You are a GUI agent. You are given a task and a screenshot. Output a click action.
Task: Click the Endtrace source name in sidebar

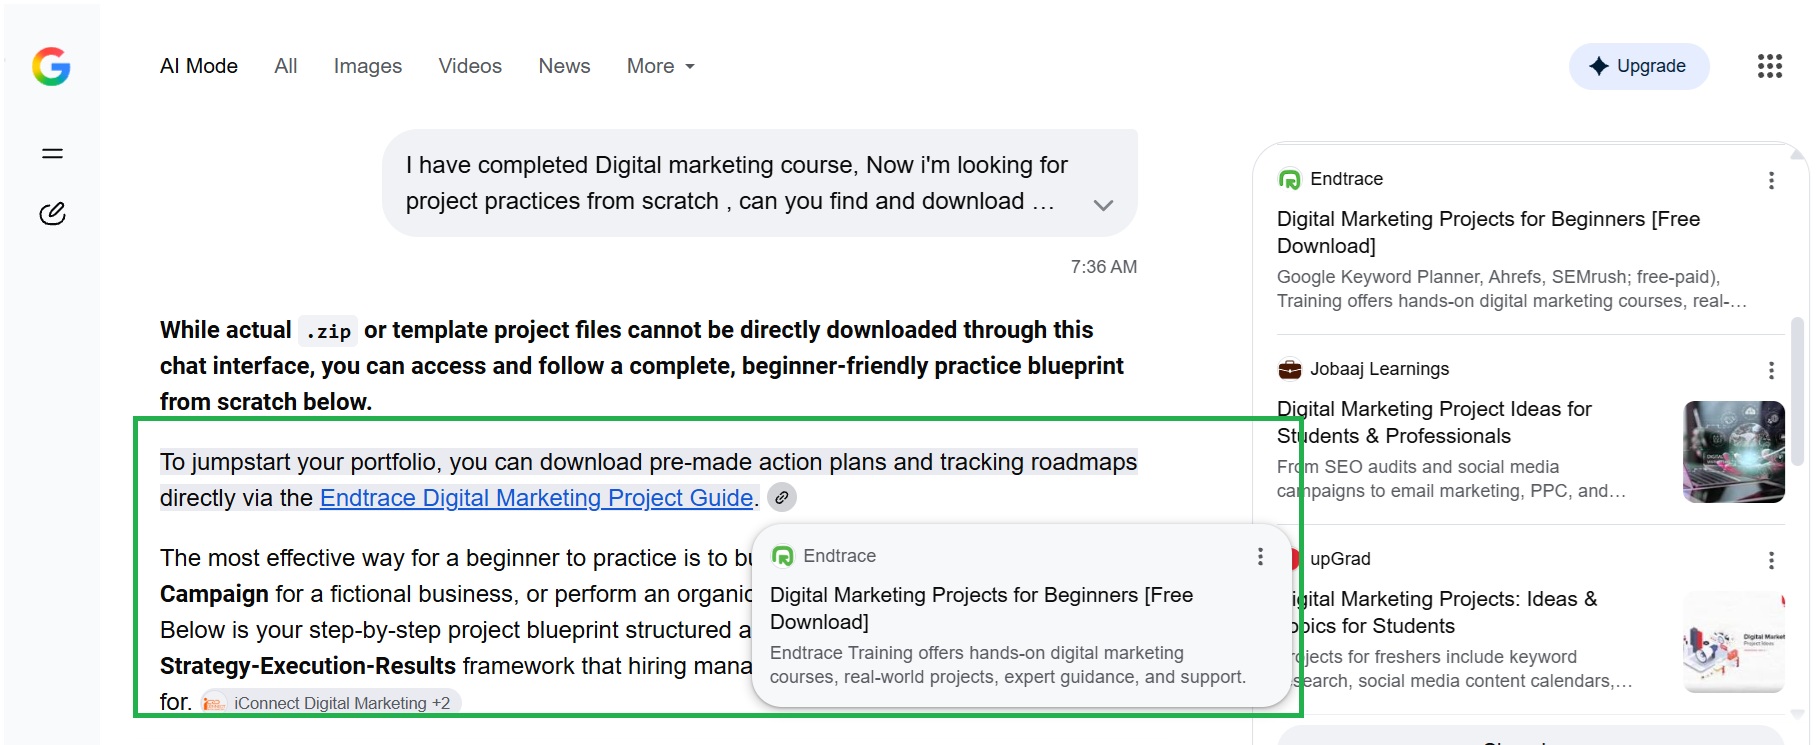[x=1346, y=179]
